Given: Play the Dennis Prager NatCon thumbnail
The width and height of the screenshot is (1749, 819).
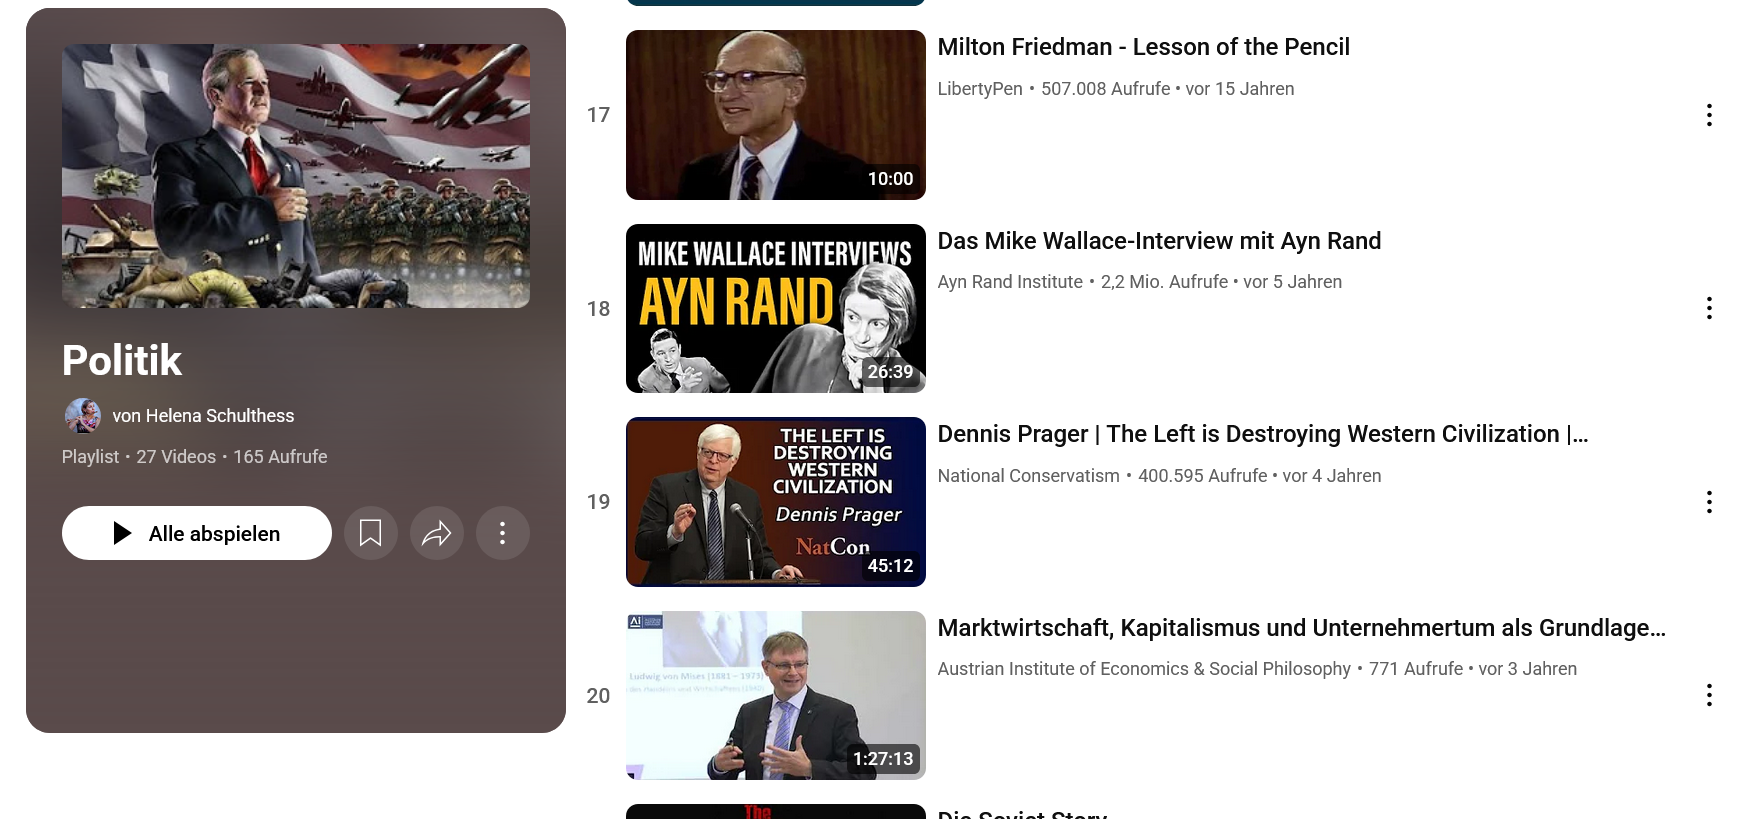Looking at the screenshot, I should 776,502.
